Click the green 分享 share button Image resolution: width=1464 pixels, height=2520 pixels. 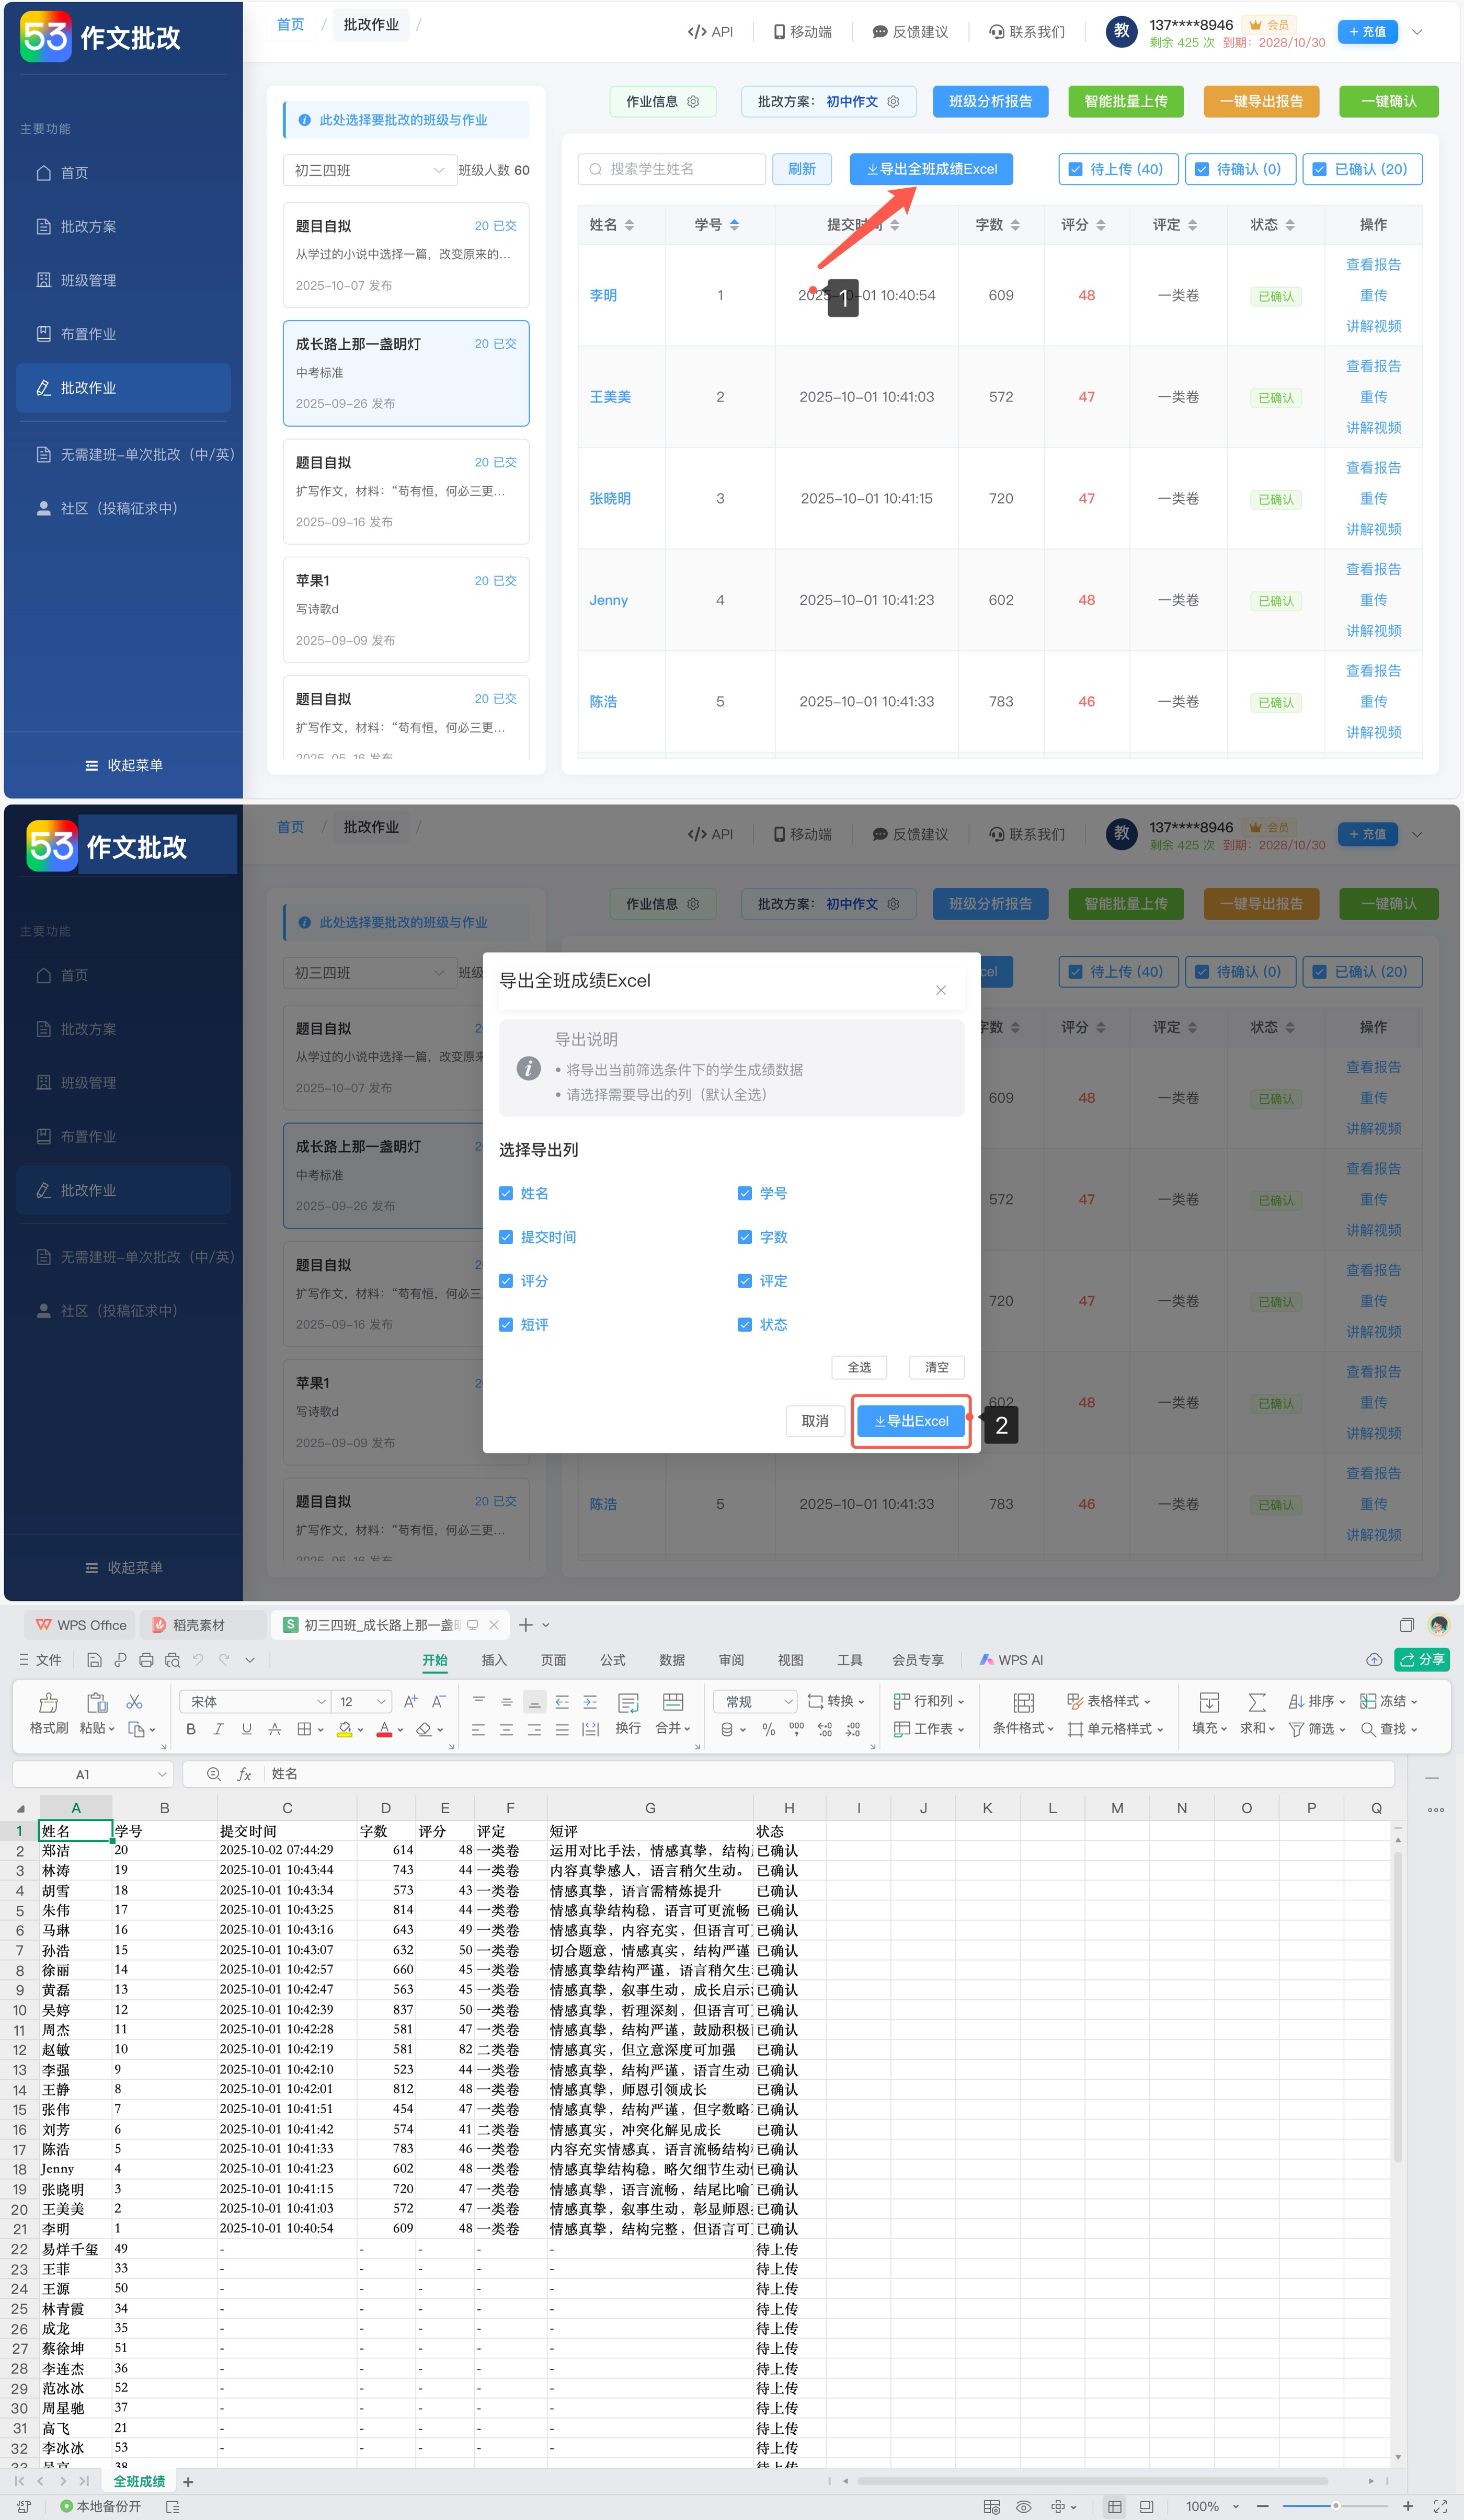pyautogui.click(x=1422, y=1660)
